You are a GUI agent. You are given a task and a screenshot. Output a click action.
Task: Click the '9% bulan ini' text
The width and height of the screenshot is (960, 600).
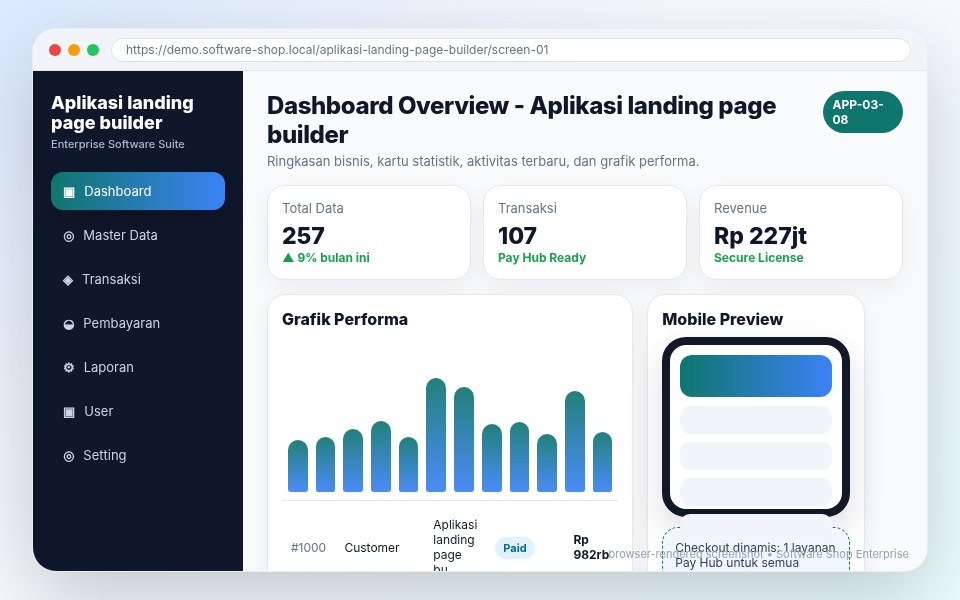tap(333, 258)
